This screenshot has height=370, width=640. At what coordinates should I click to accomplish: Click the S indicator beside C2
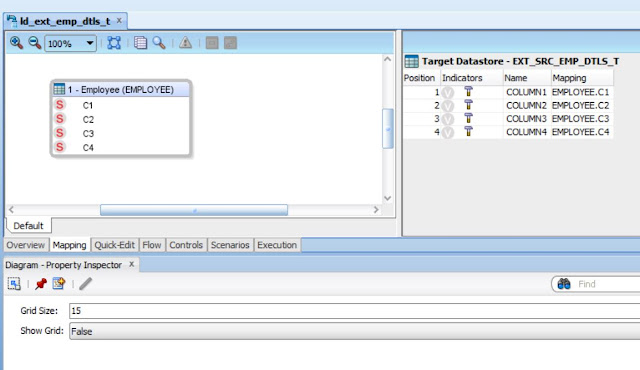(60, 119)
